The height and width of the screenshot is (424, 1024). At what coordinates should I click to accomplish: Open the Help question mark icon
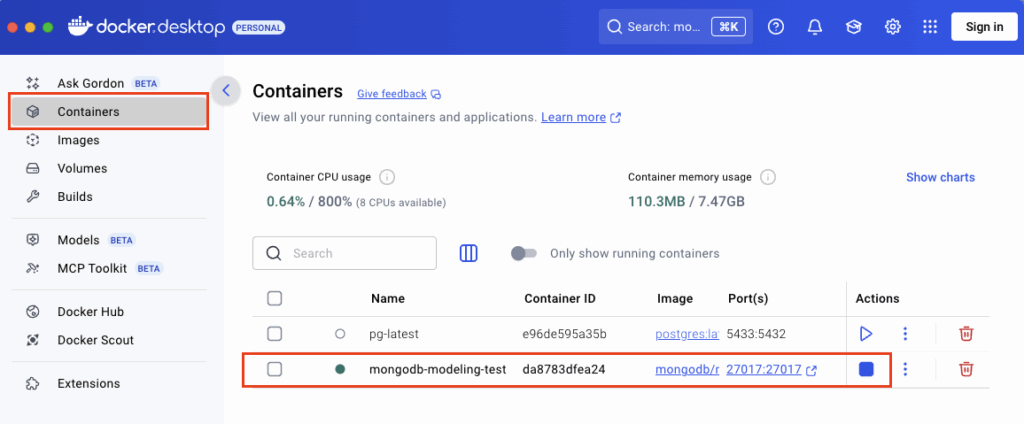[775, 27]
